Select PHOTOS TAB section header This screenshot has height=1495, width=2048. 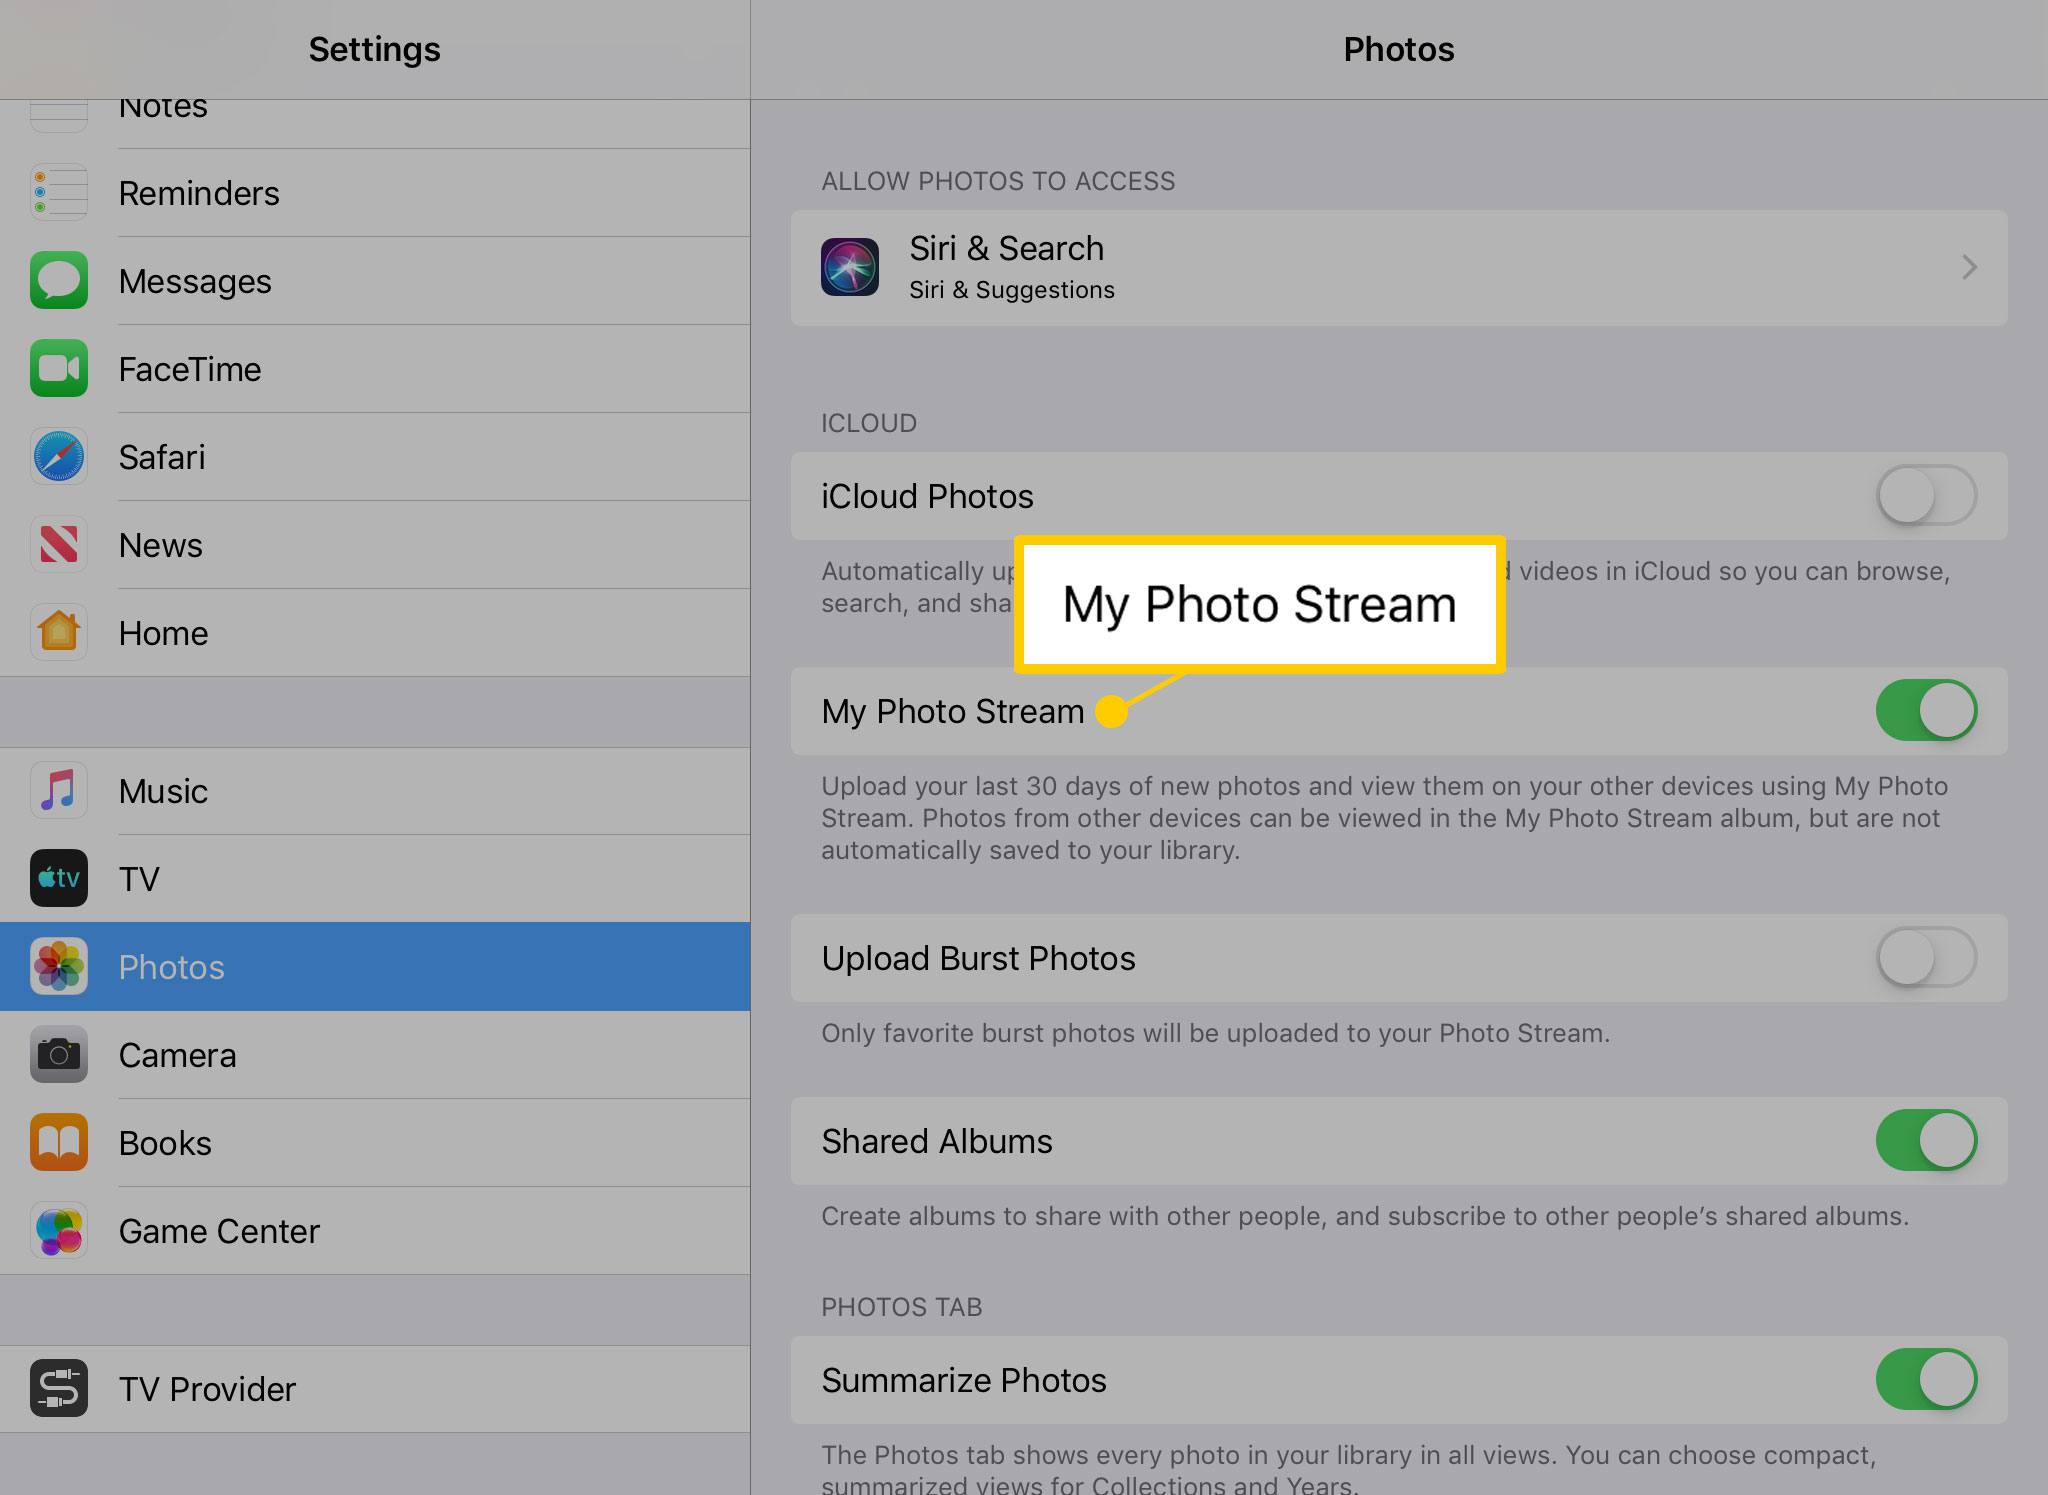(x=903, y=1307)
